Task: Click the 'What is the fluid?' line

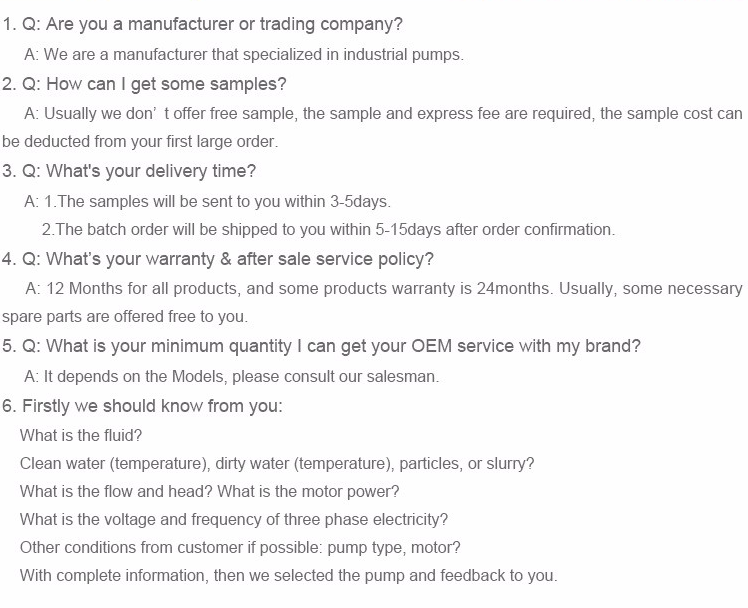Action: (x=81, y=435)
